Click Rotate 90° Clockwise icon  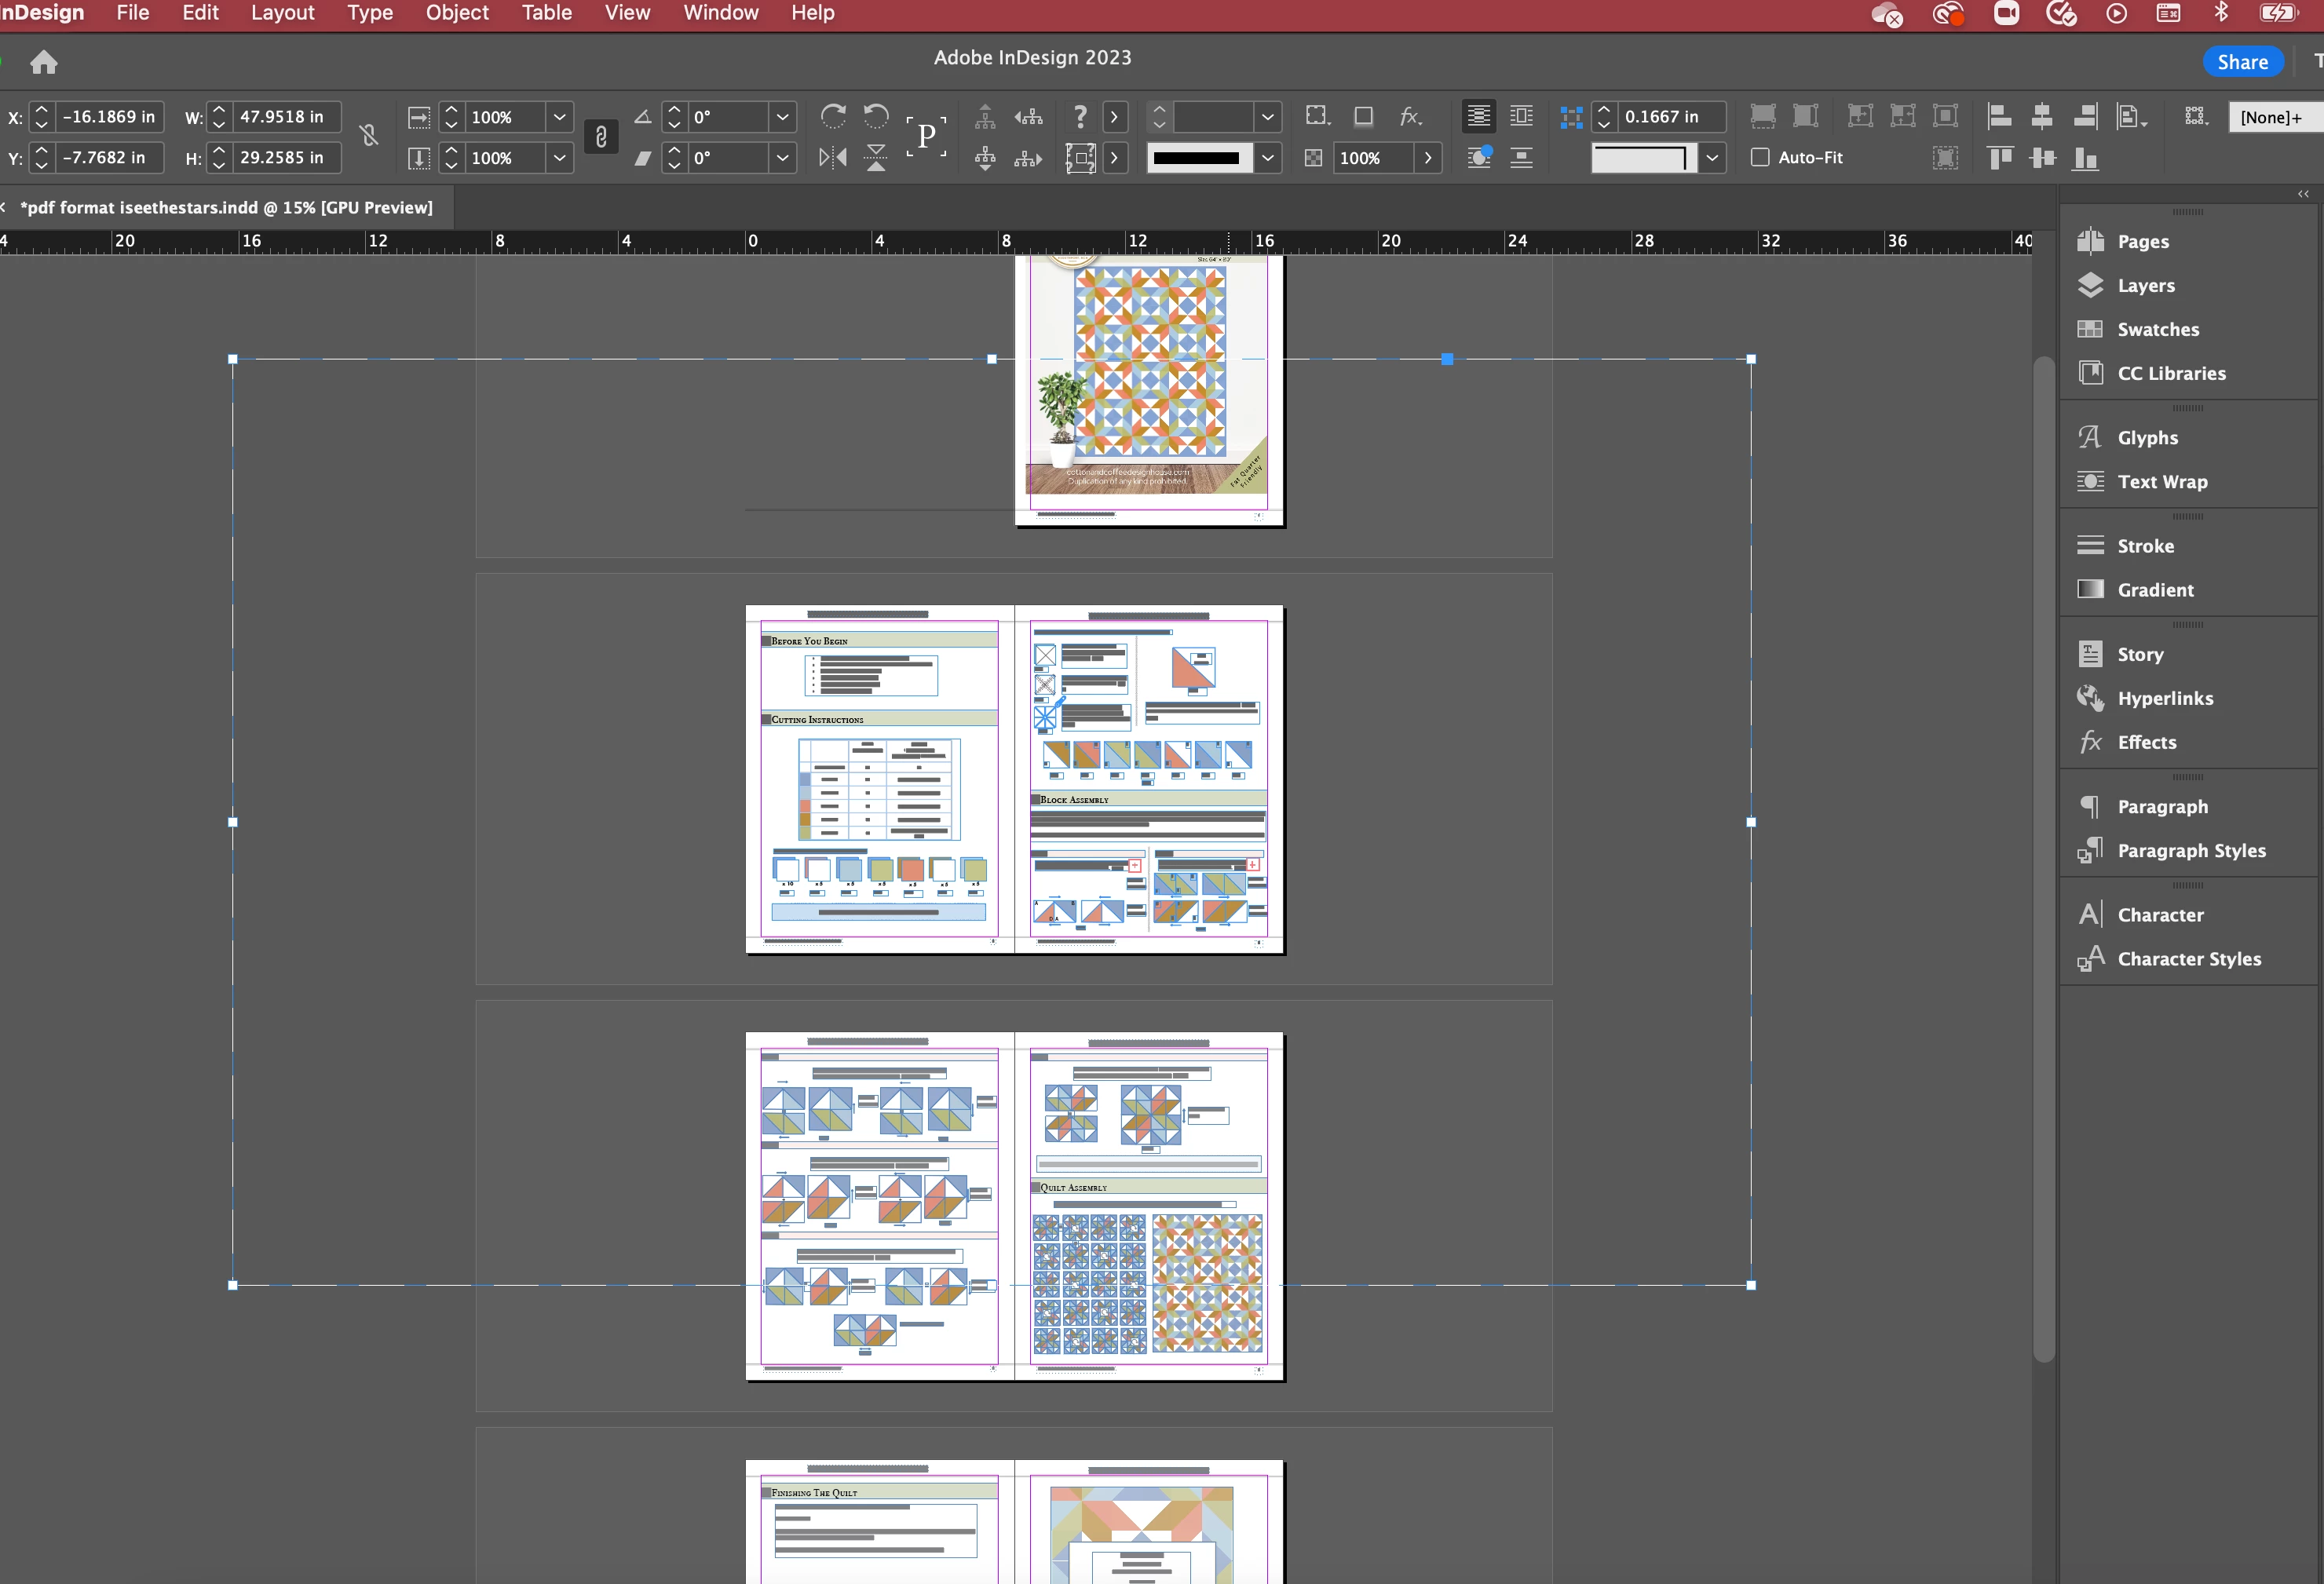(832, 116)
